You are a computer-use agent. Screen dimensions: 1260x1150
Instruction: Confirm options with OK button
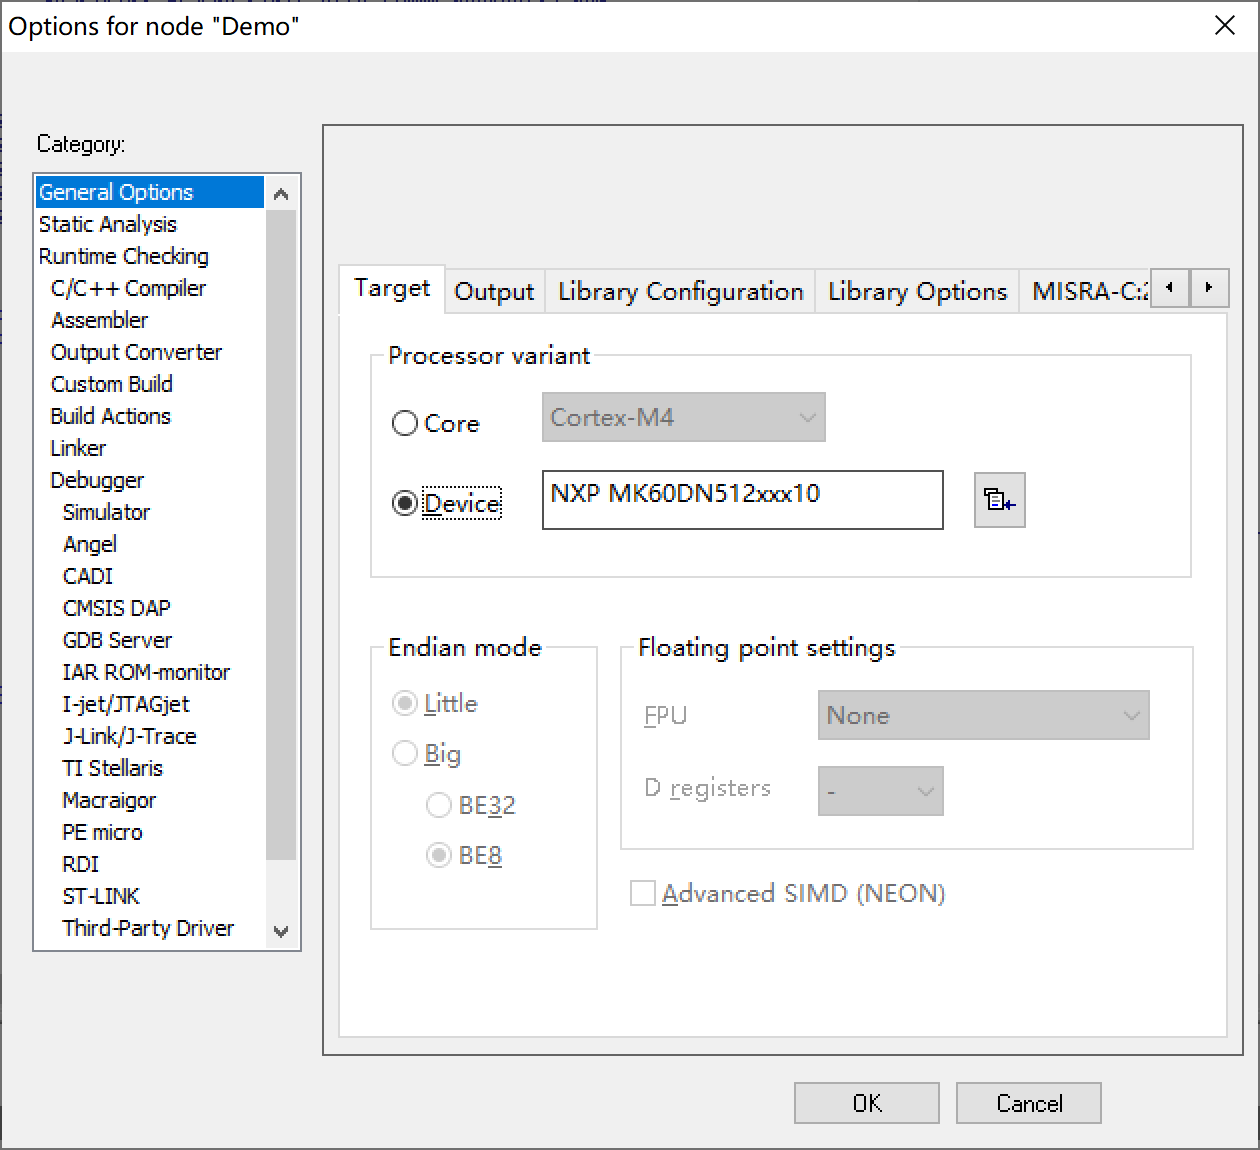tap(865, 1103)
